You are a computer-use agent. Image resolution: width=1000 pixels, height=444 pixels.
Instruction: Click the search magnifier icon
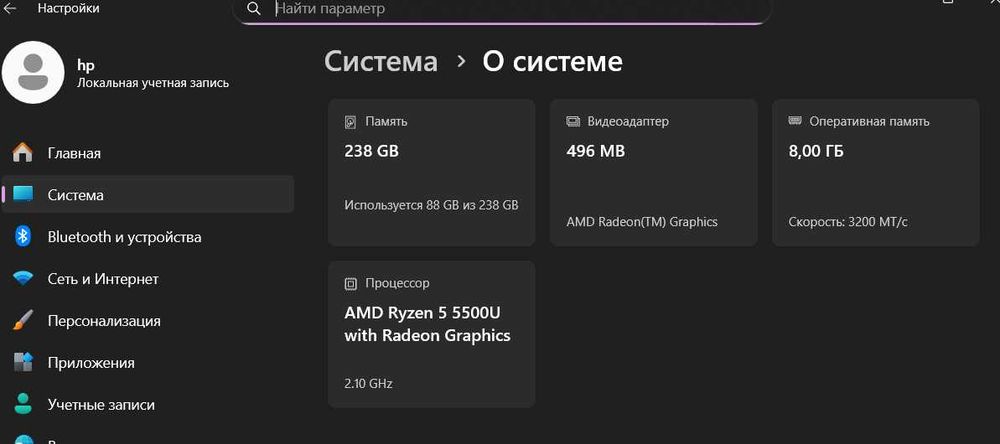point(254,8)
